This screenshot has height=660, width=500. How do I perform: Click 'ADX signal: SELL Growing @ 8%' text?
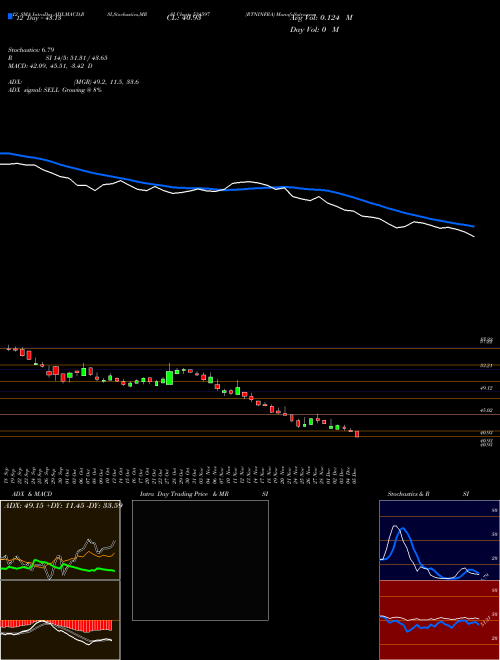(x=55, y=90)
